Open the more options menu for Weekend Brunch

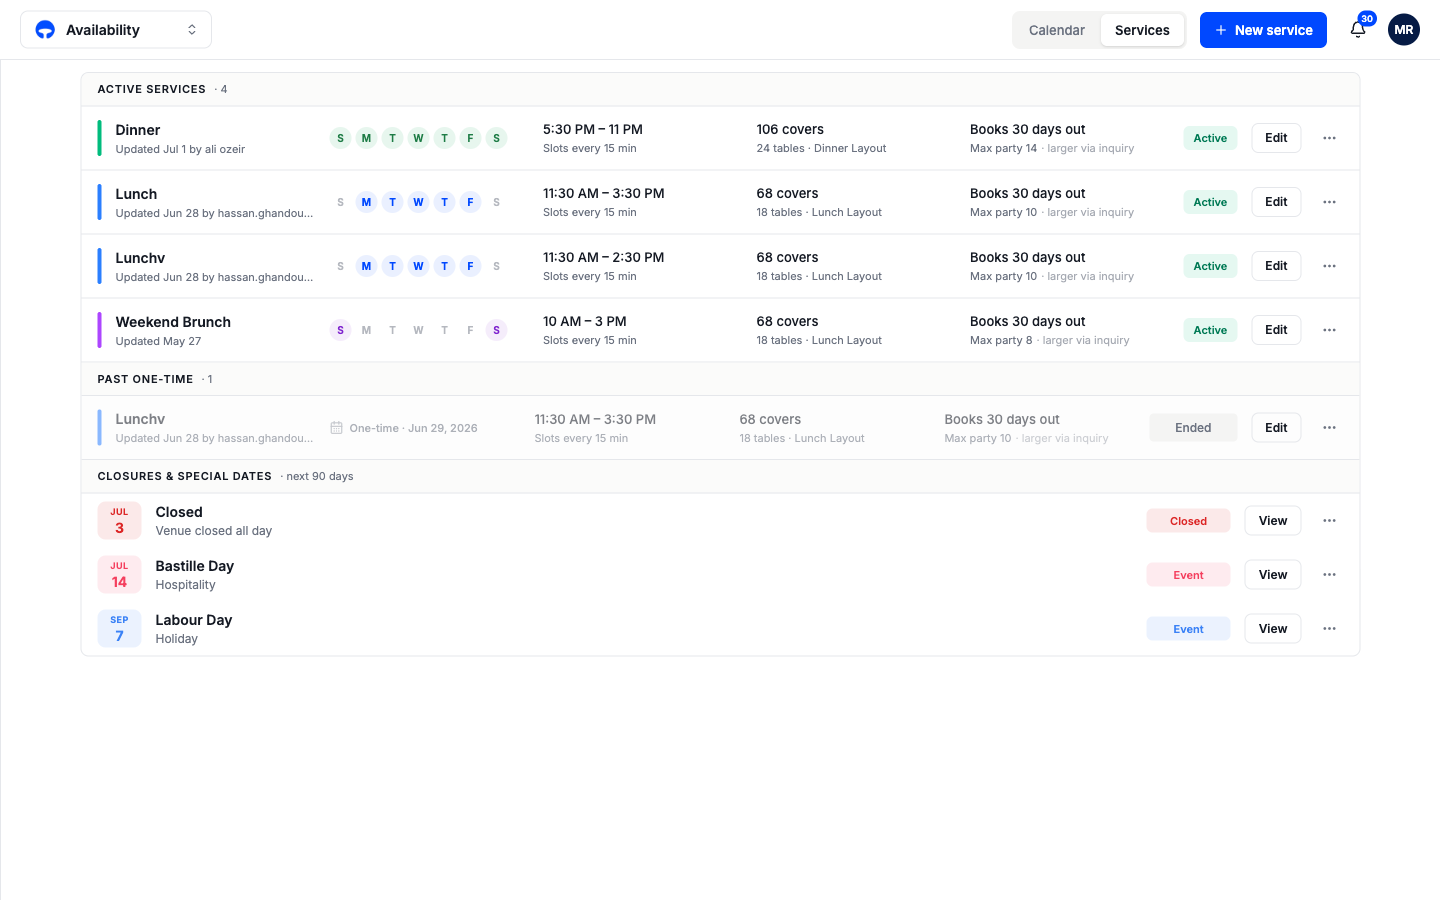pyautogui.click(x=1329, y=330)
